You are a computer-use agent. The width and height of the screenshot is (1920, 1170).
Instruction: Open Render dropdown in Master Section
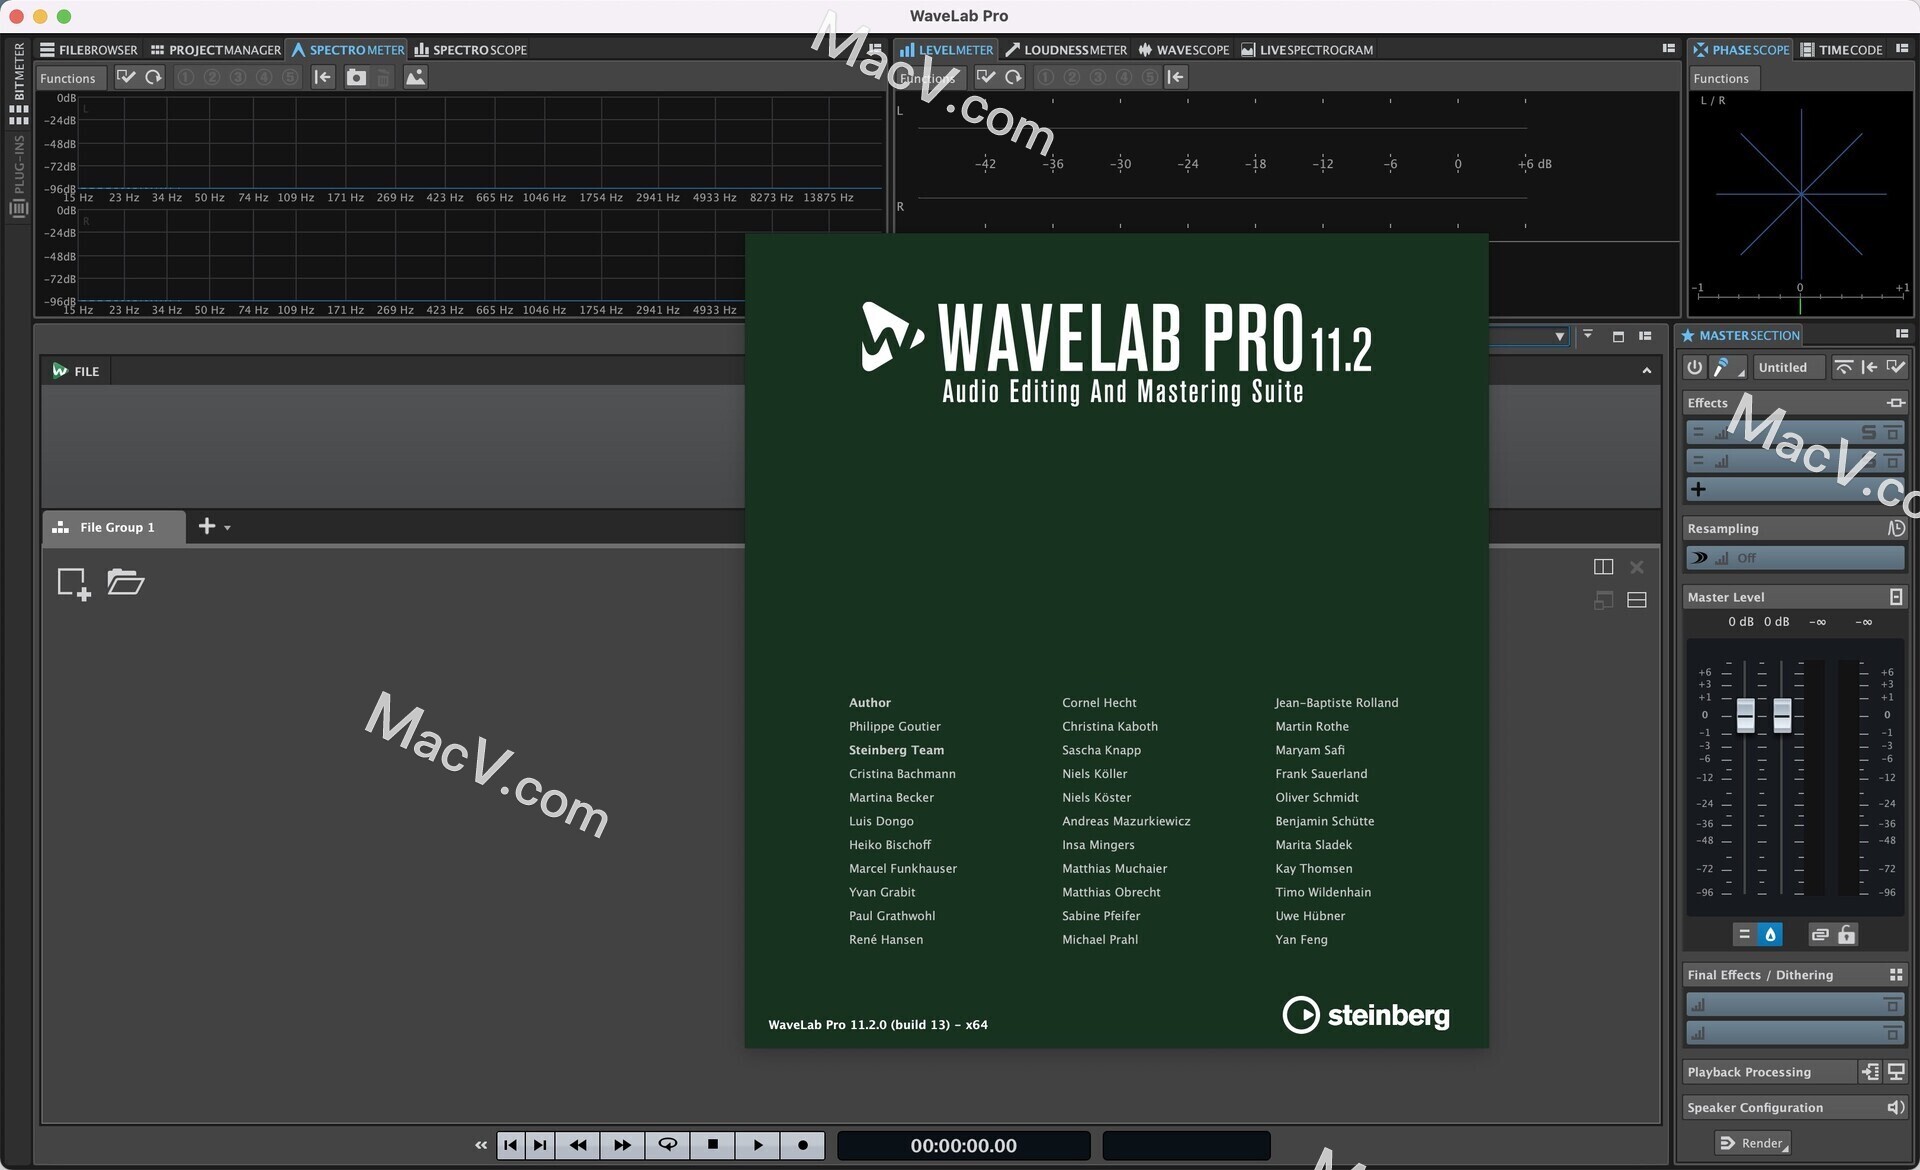[x=1753, y=1143]
